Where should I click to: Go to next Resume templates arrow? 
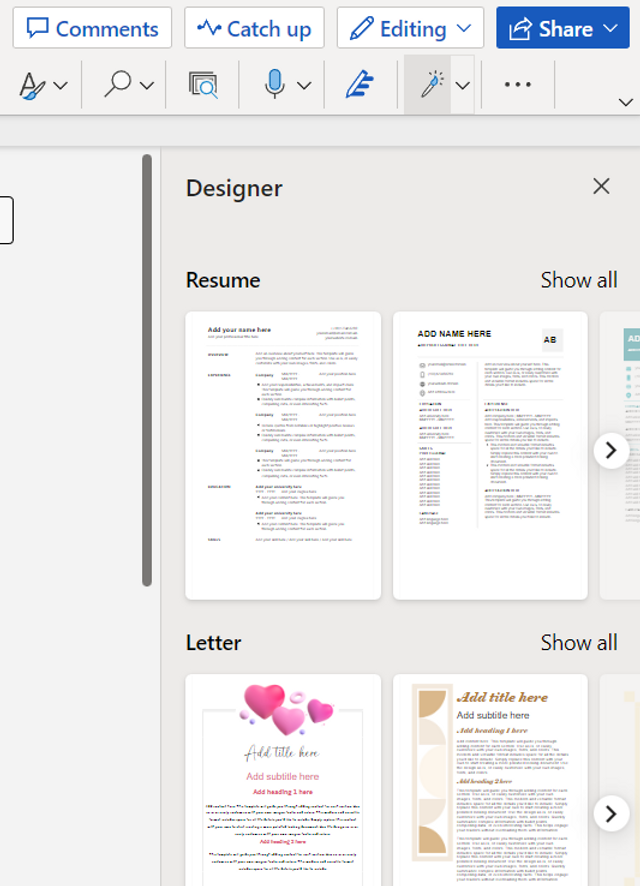point(611,451)
